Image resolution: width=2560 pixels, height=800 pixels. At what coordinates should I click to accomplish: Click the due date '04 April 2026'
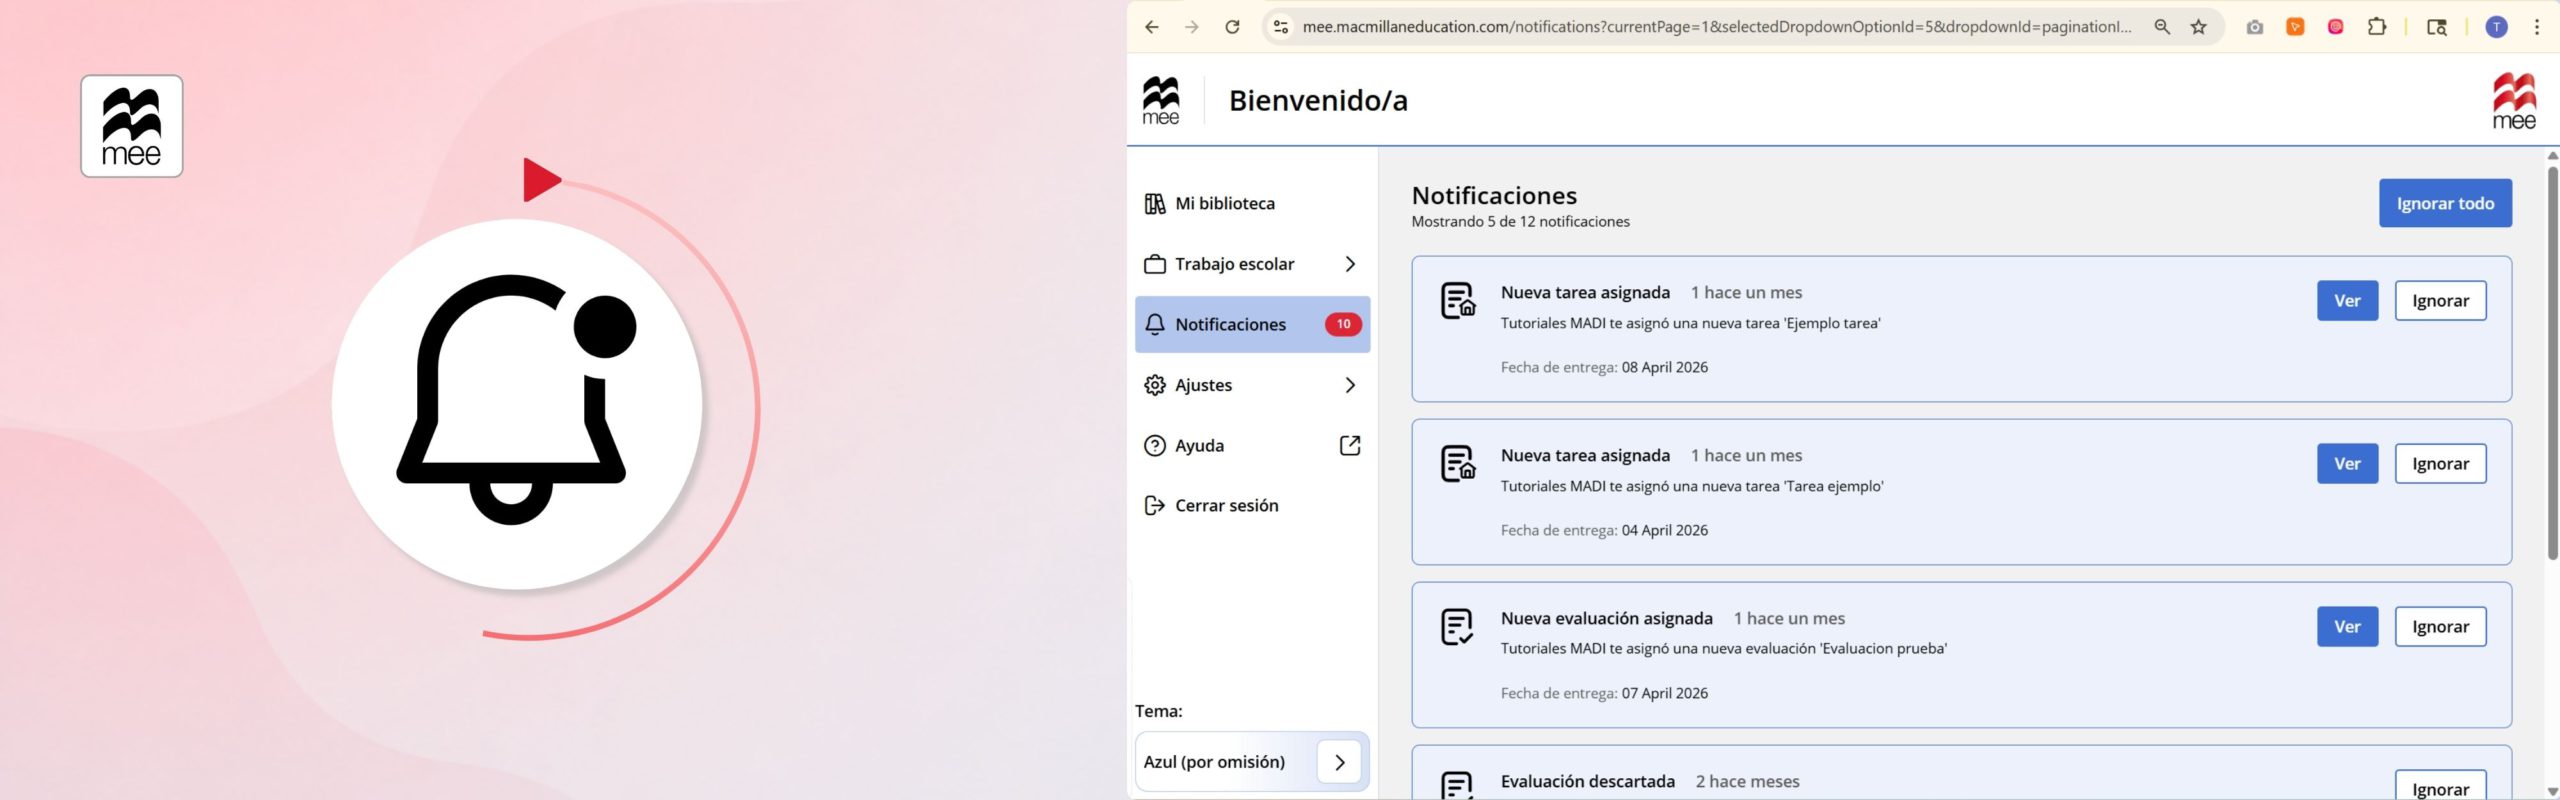(x=1664, y=531)
